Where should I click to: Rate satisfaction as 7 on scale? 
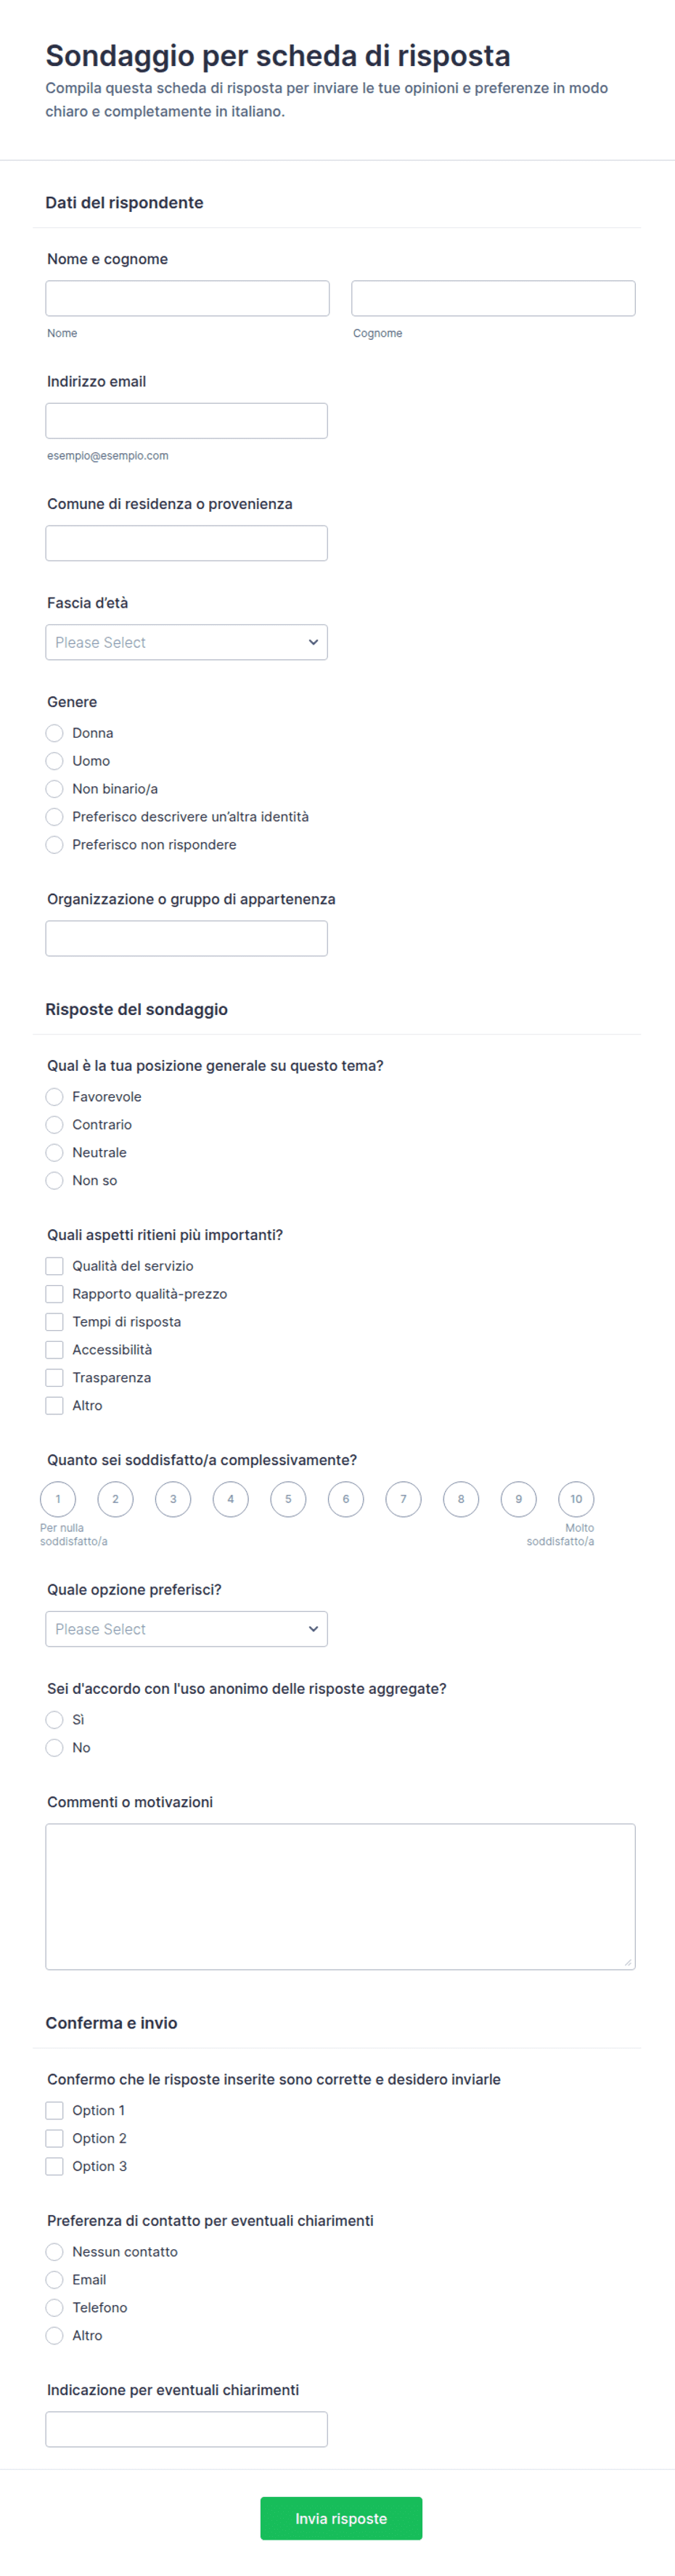(x=403, y=1499)
